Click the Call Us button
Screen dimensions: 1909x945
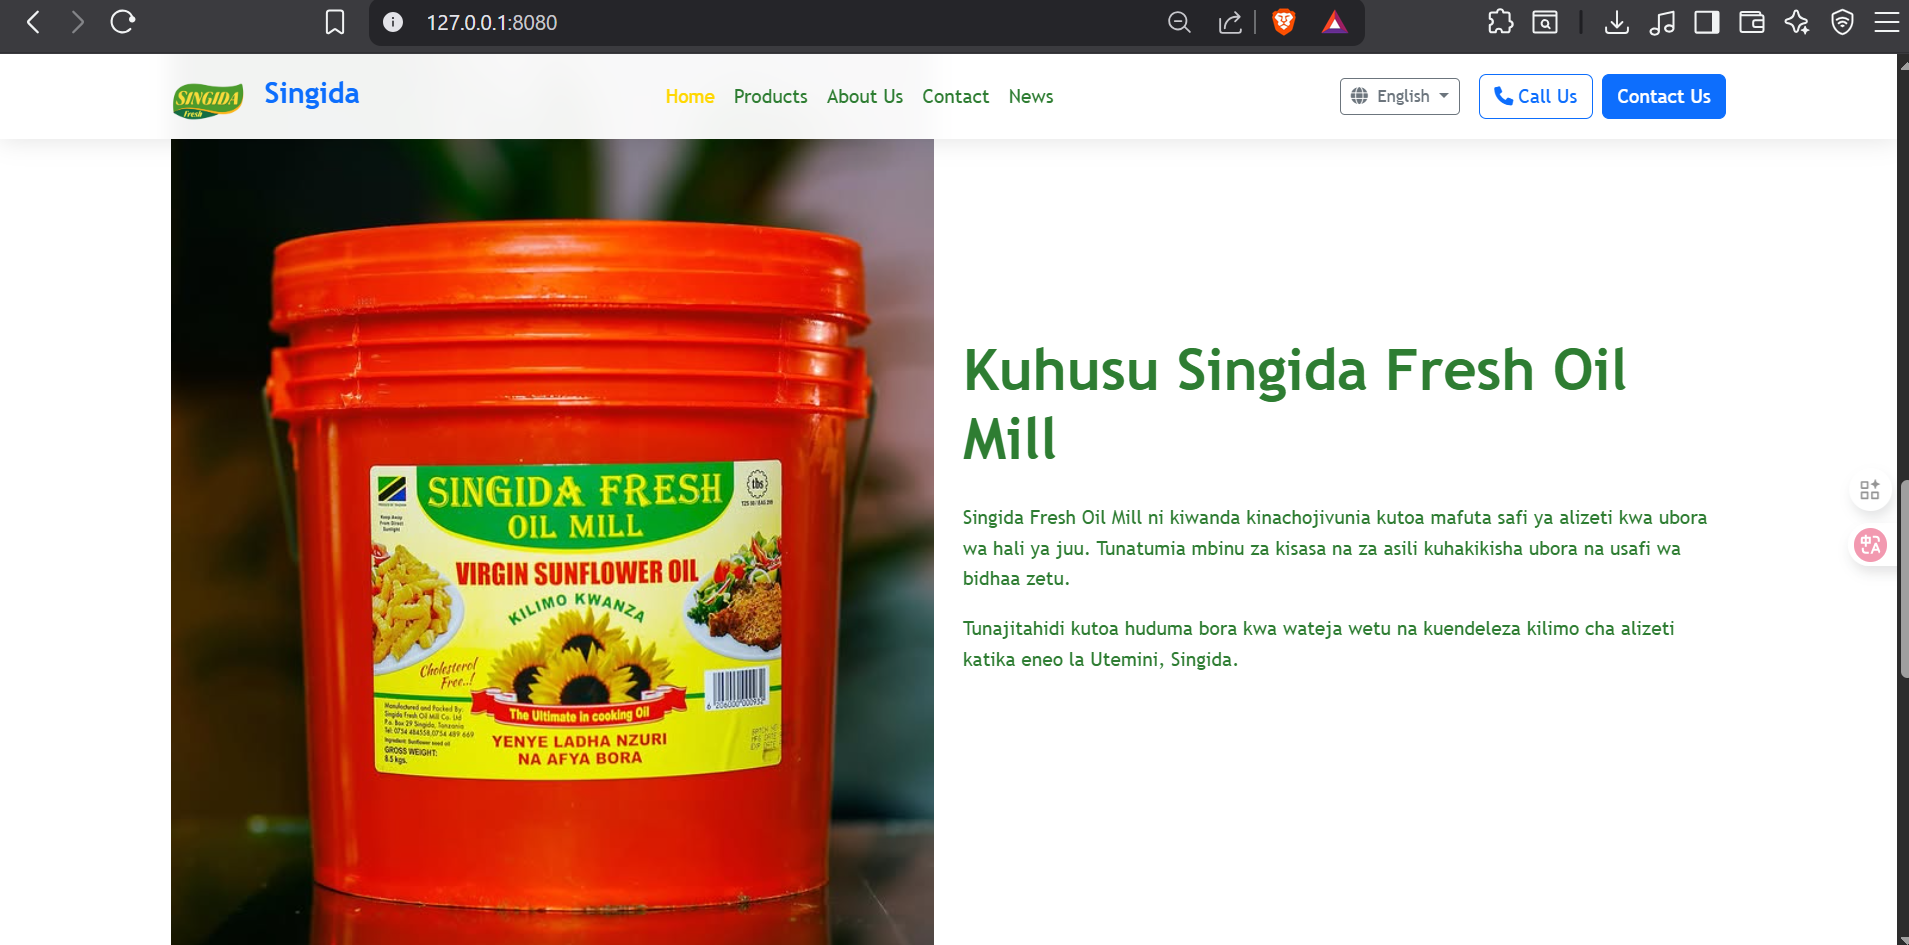click(1535, 96)
